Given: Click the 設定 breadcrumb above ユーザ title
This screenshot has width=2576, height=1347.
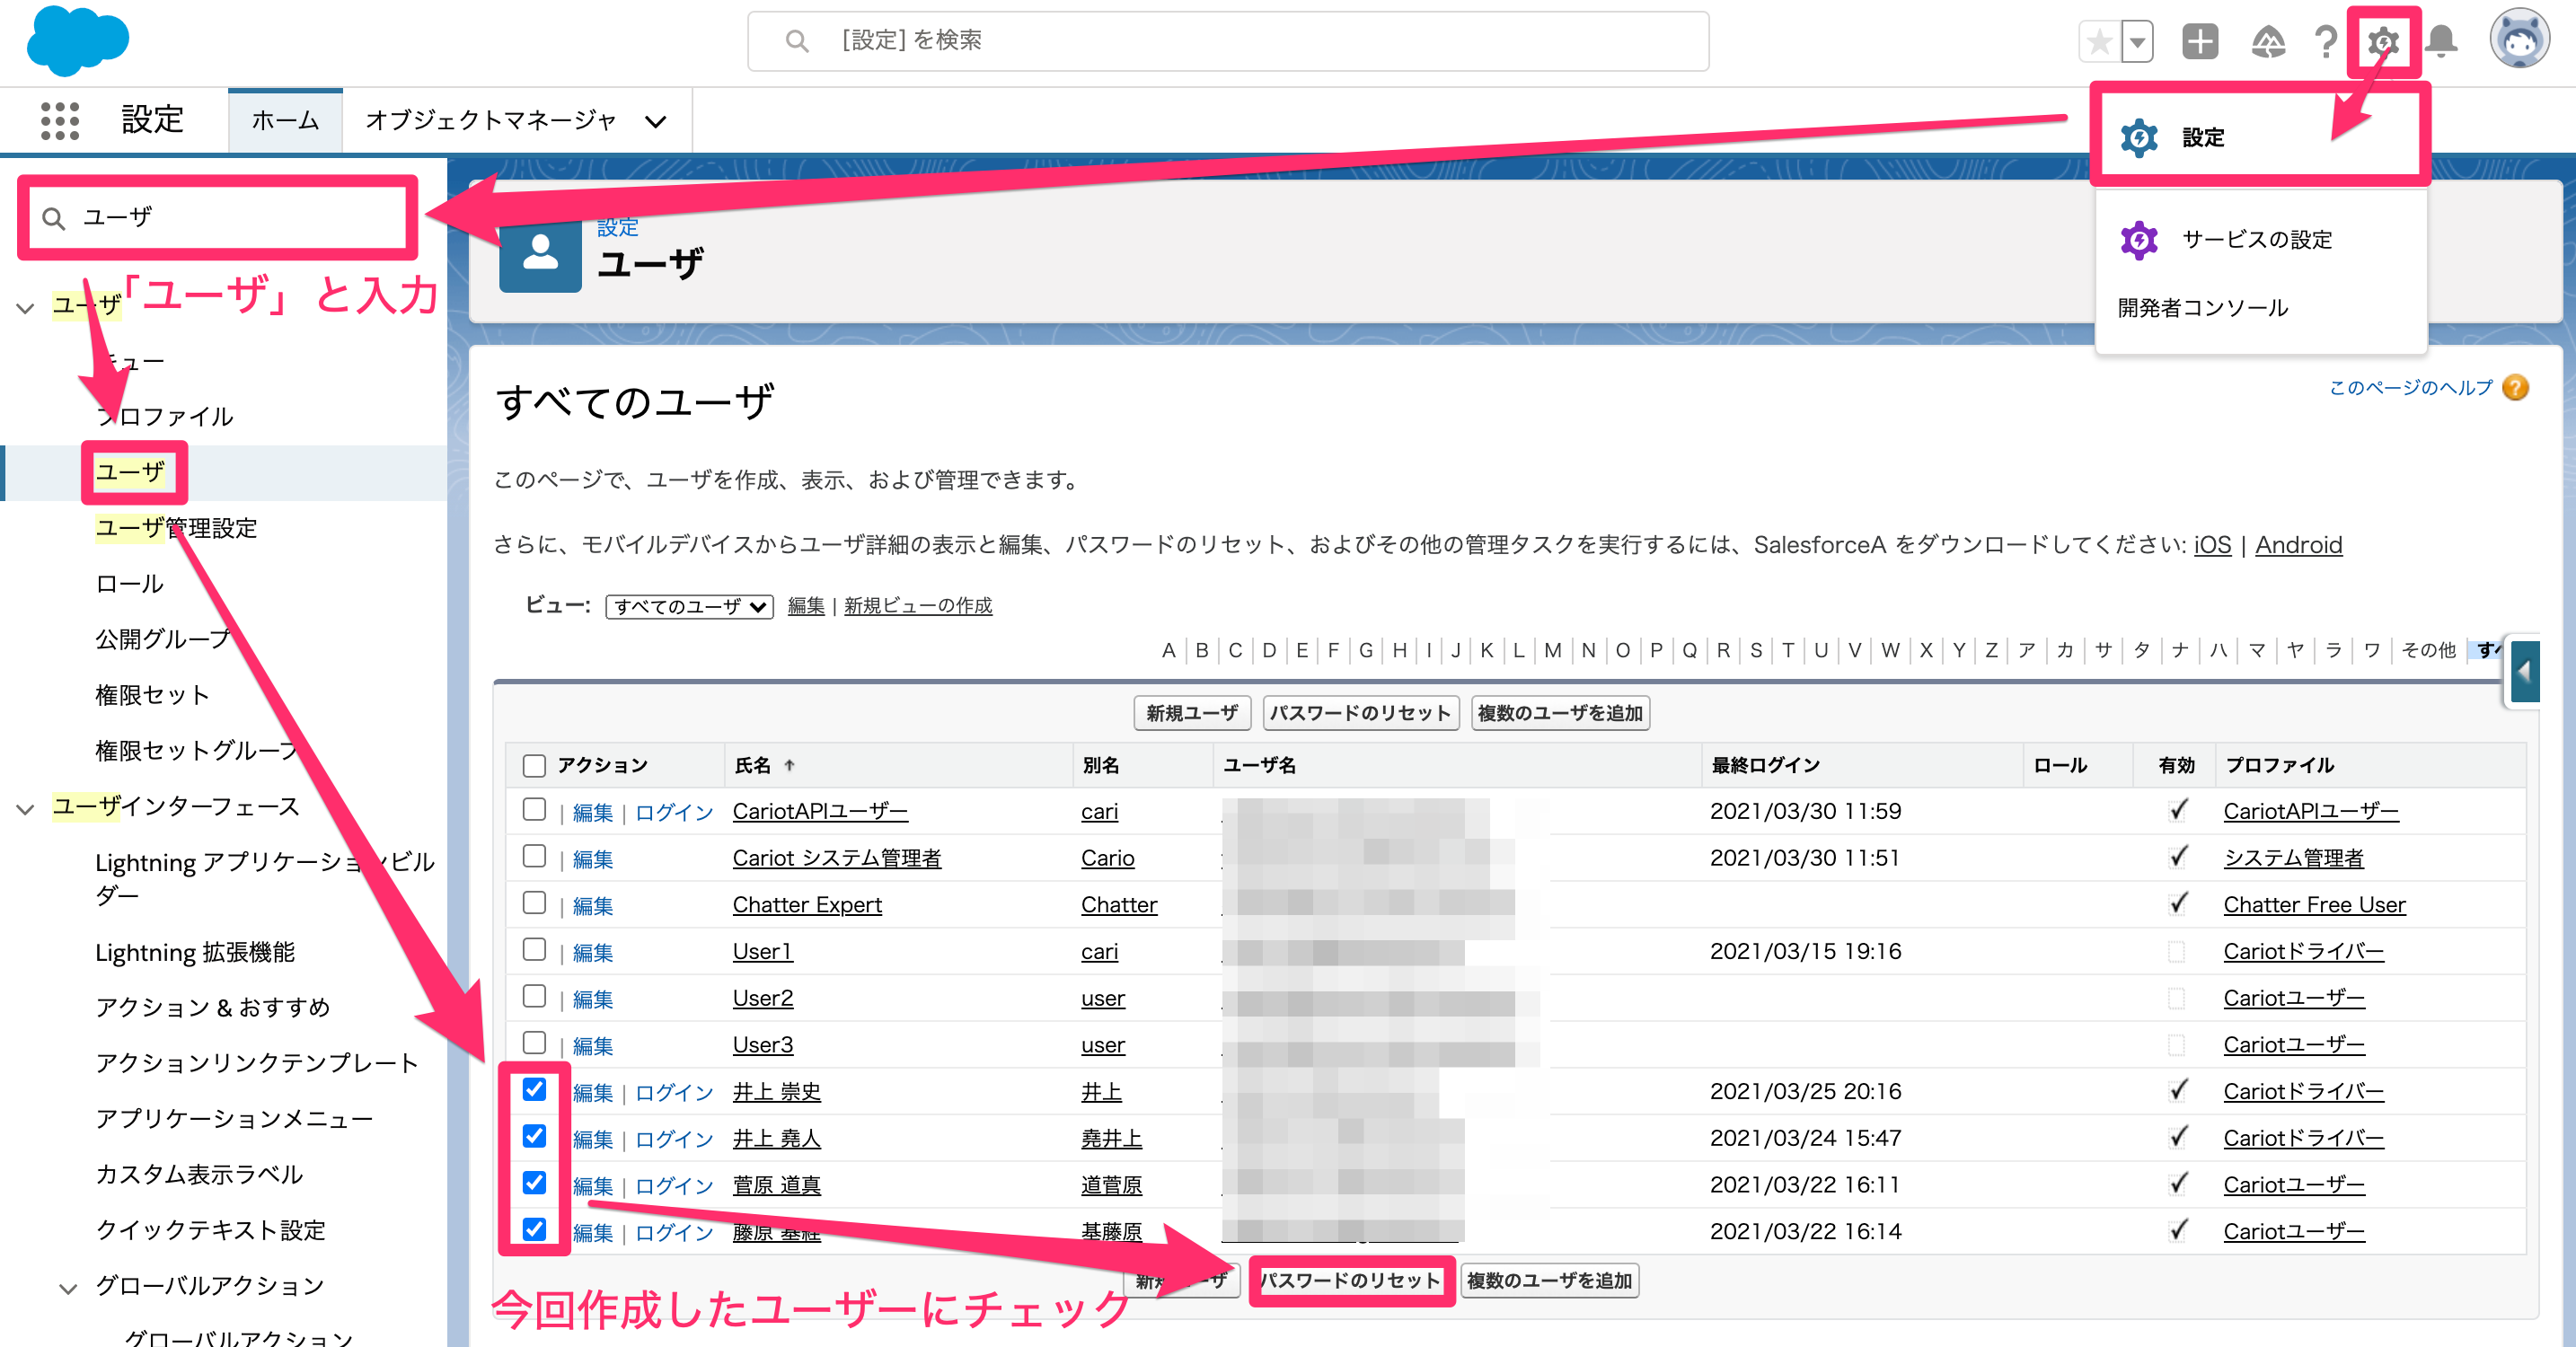Looking at the screenshot, I should pyautogui.click(x=617, y=228).
